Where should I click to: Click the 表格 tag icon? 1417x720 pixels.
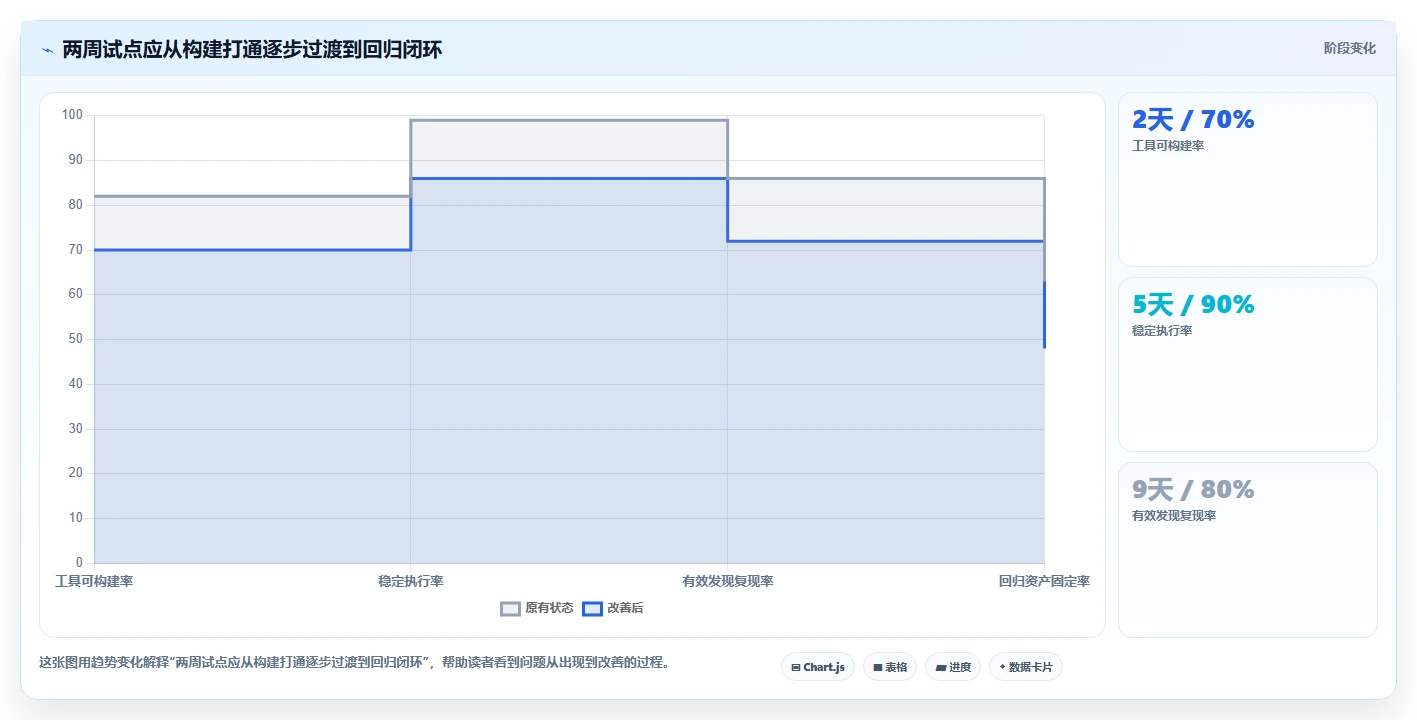pos(878,667)
